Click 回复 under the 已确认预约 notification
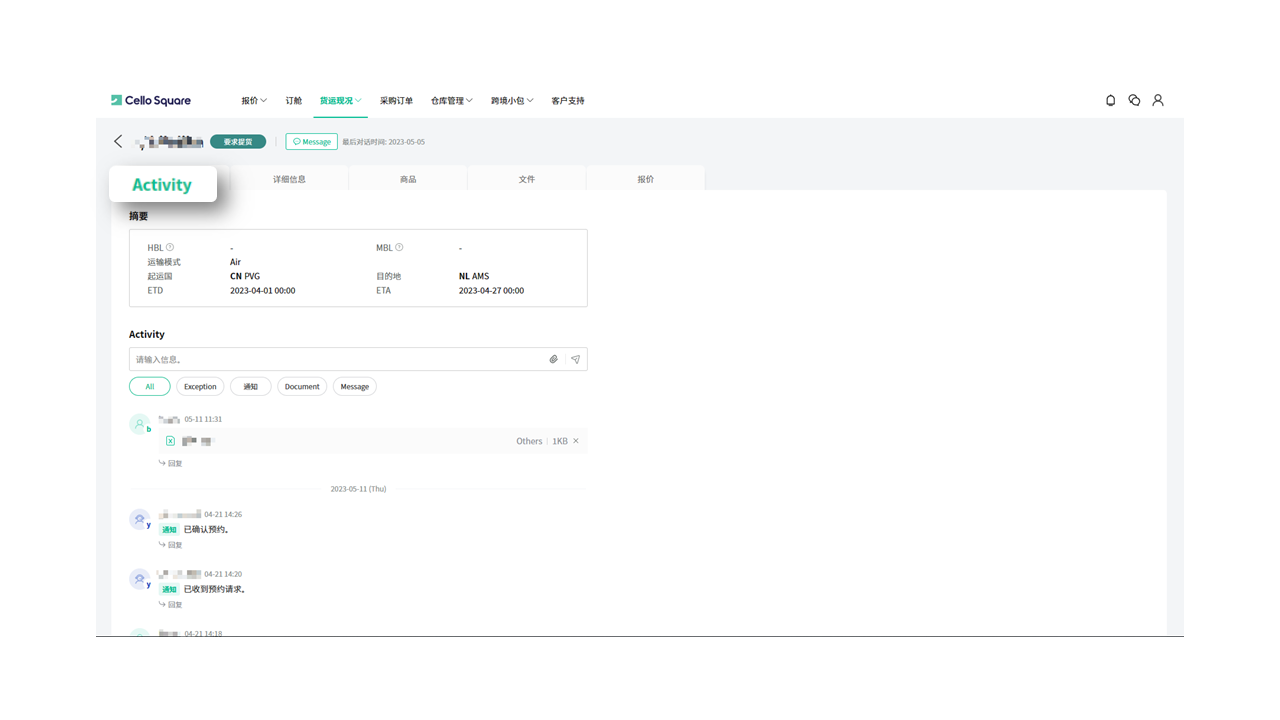Image resolution: width=1280 pixels, height=720 pixels. [171, 545]
